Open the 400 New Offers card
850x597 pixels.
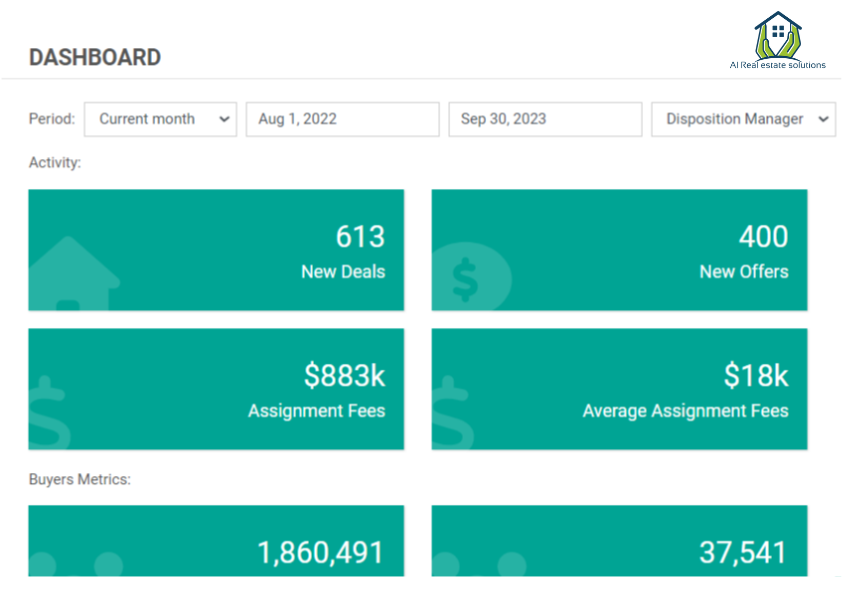pos(619,250)
